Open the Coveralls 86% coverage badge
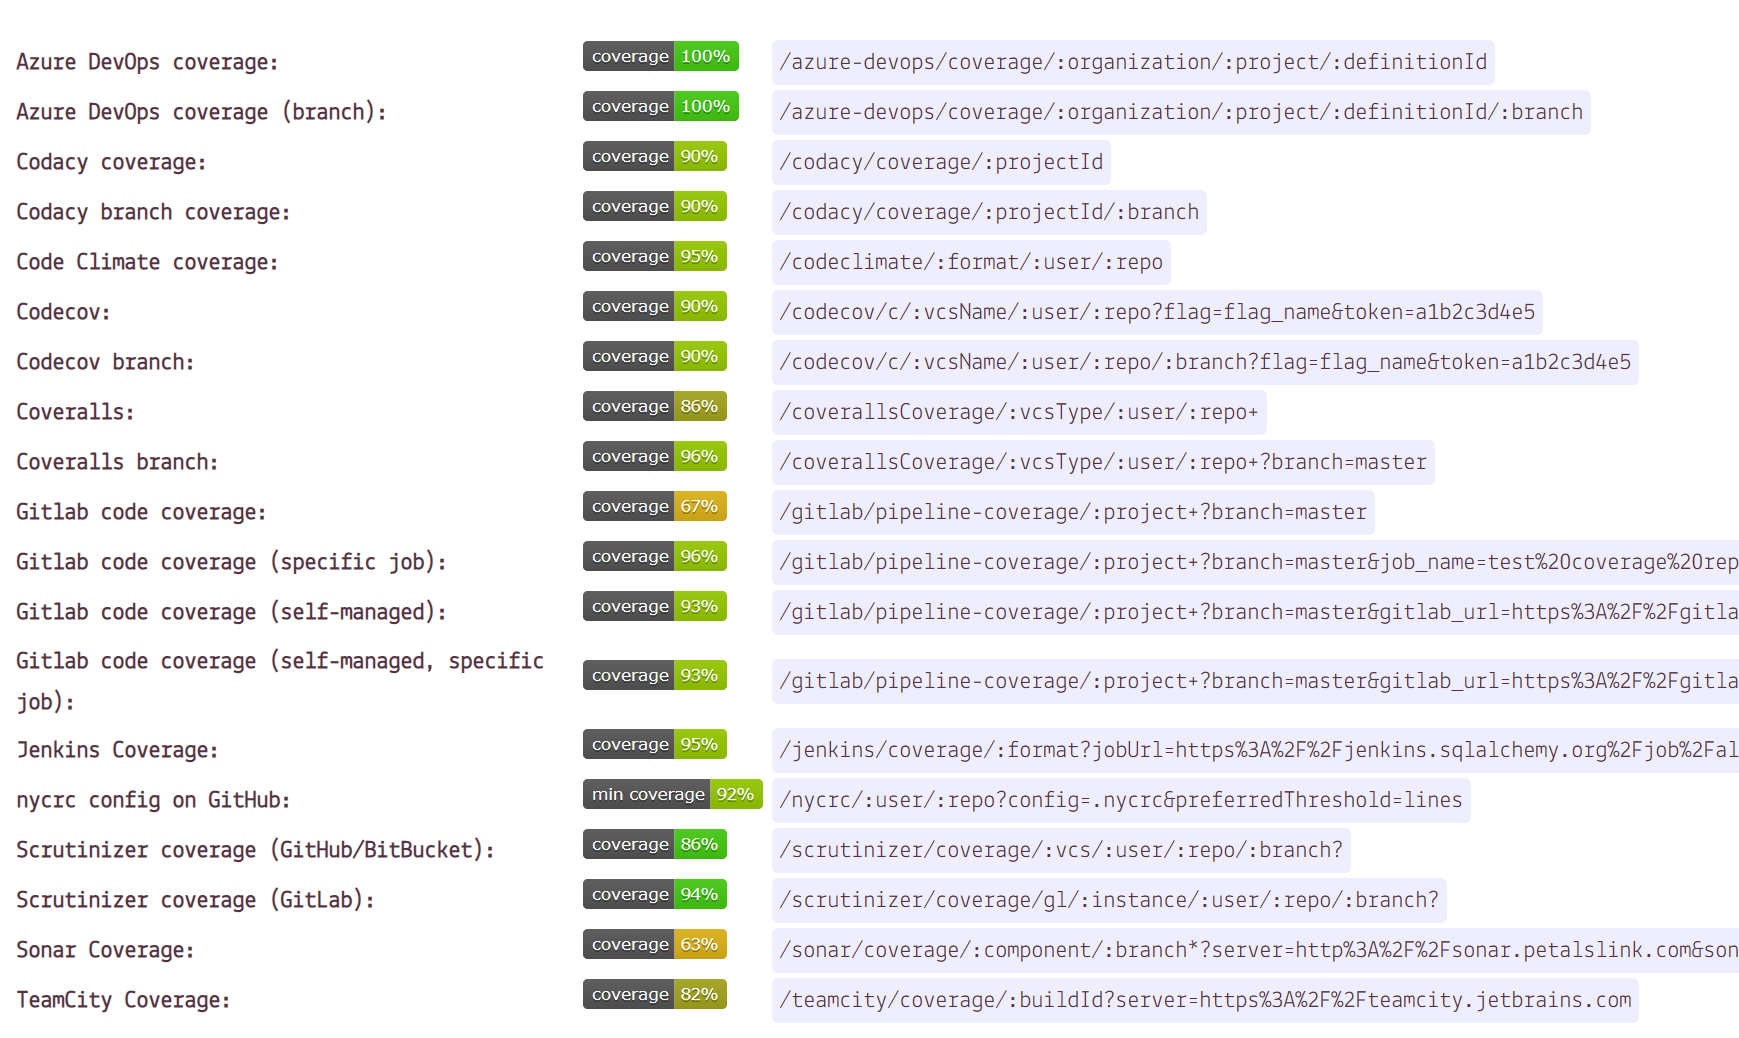This screenshot has height=1038, width=1739. pos(655,406)
